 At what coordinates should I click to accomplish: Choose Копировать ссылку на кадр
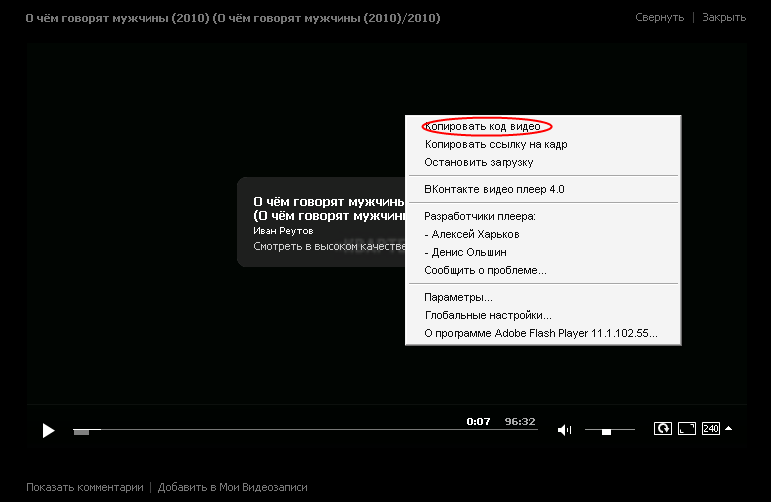(x=543, y=145)
